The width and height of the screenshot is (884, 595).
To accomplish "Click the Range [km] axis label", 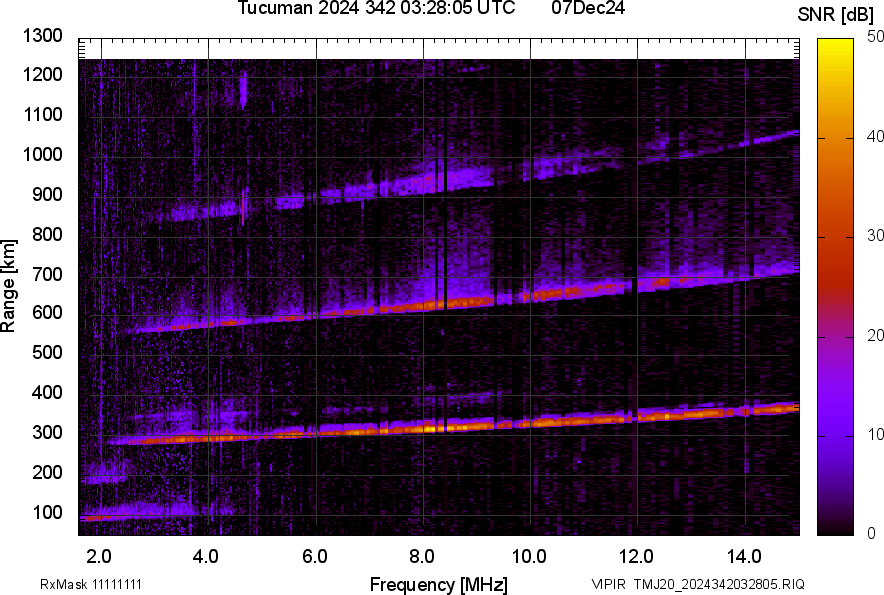I will pos(8,286).
